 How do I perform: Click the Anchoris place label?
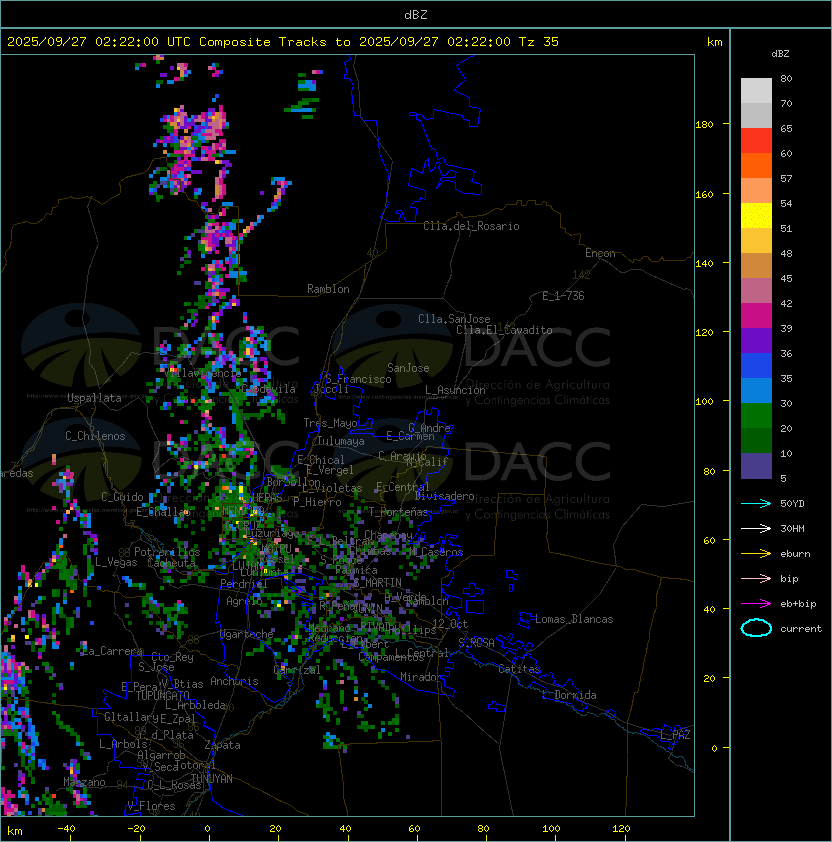234,681
